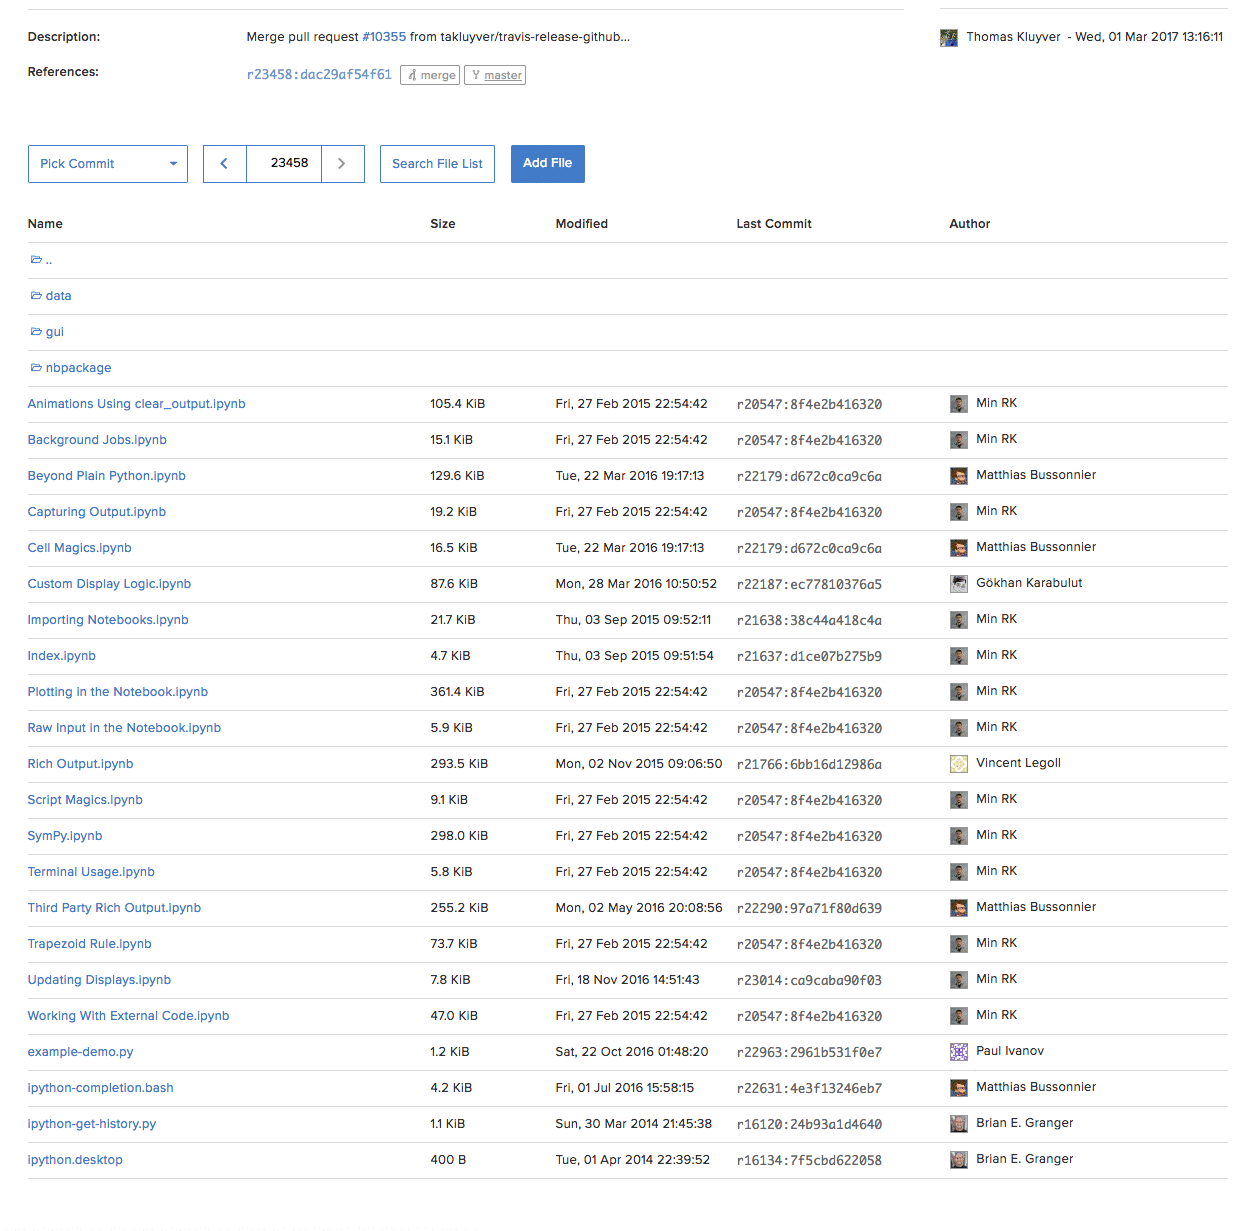
Task: Open the nbpackage folder
Action: point(78,368)
